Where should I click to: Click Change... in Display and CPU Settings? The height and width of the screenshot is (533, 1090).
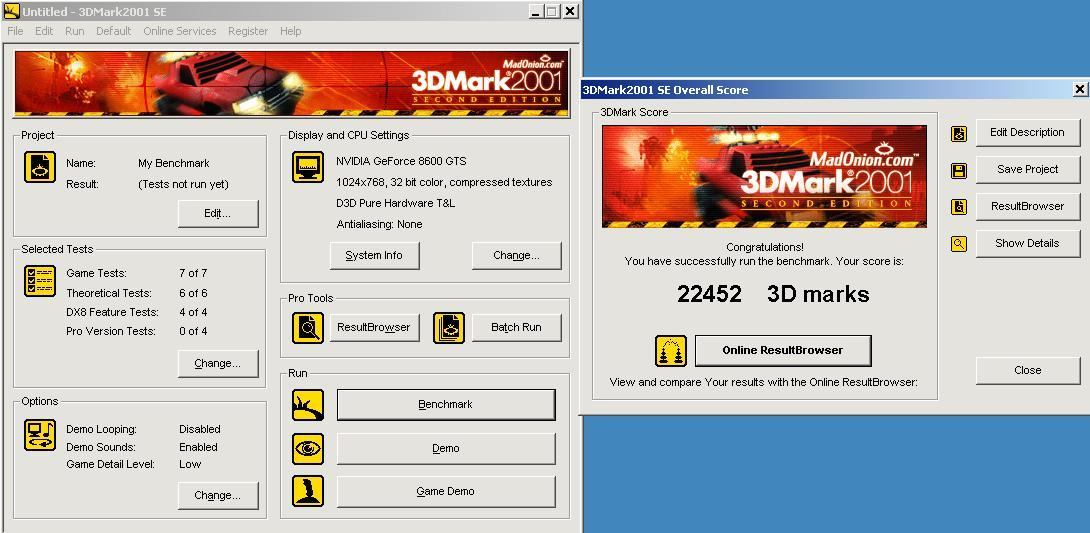pyautogui.click(x=516, y=256)
